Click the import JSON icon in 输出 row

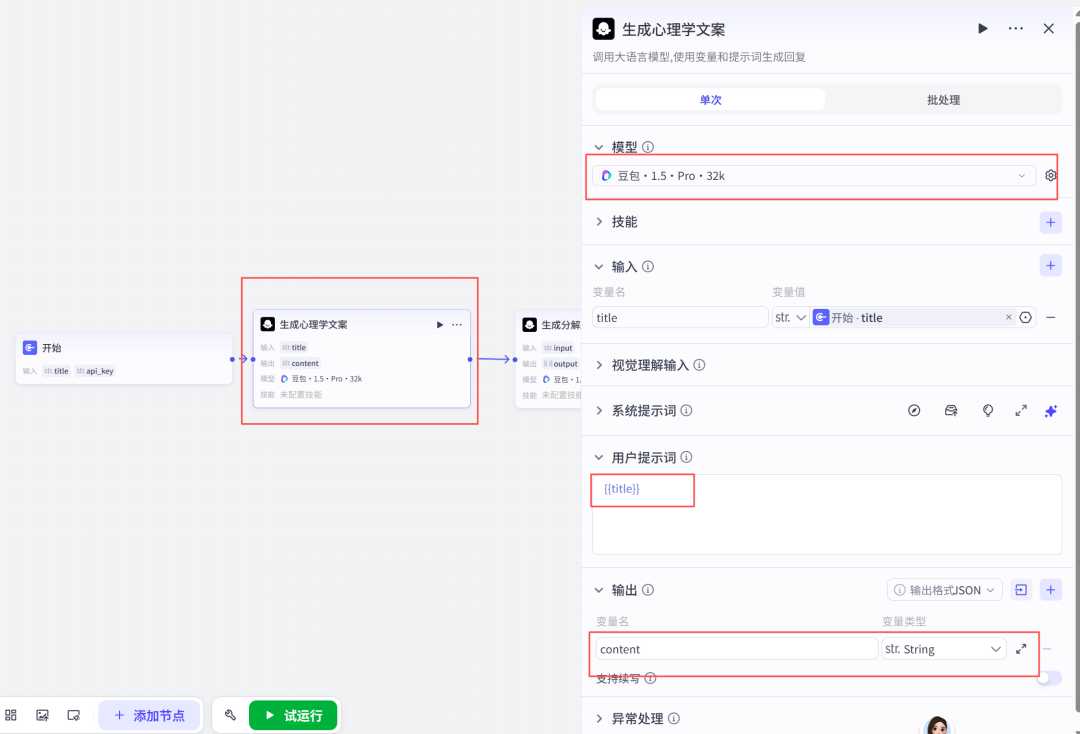[1021, 590]
